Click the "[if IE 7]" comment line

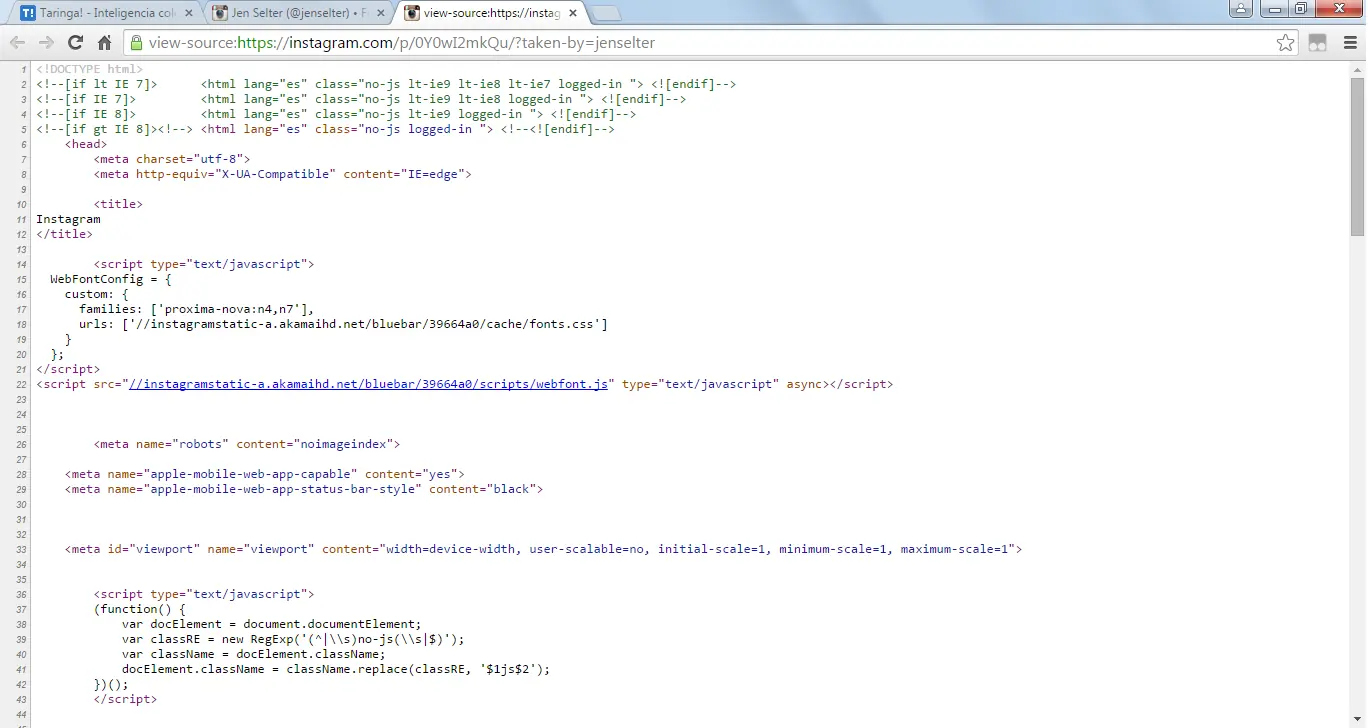point(361,99)
